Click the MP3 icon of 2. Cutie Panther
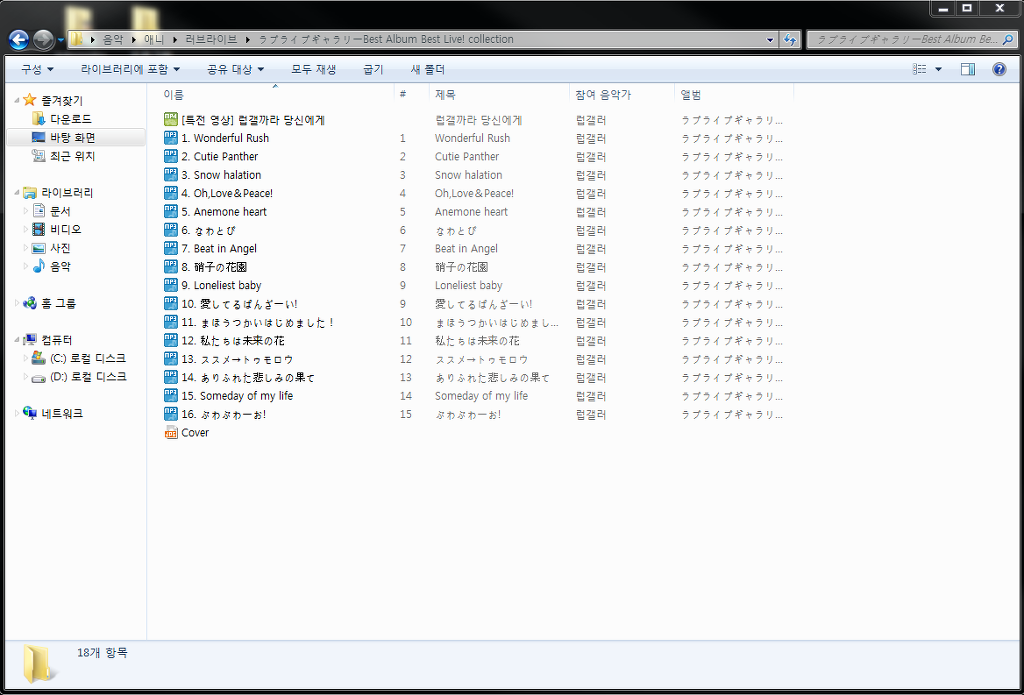Viewport: 1024px width, 695px height. tap(170, 155)
